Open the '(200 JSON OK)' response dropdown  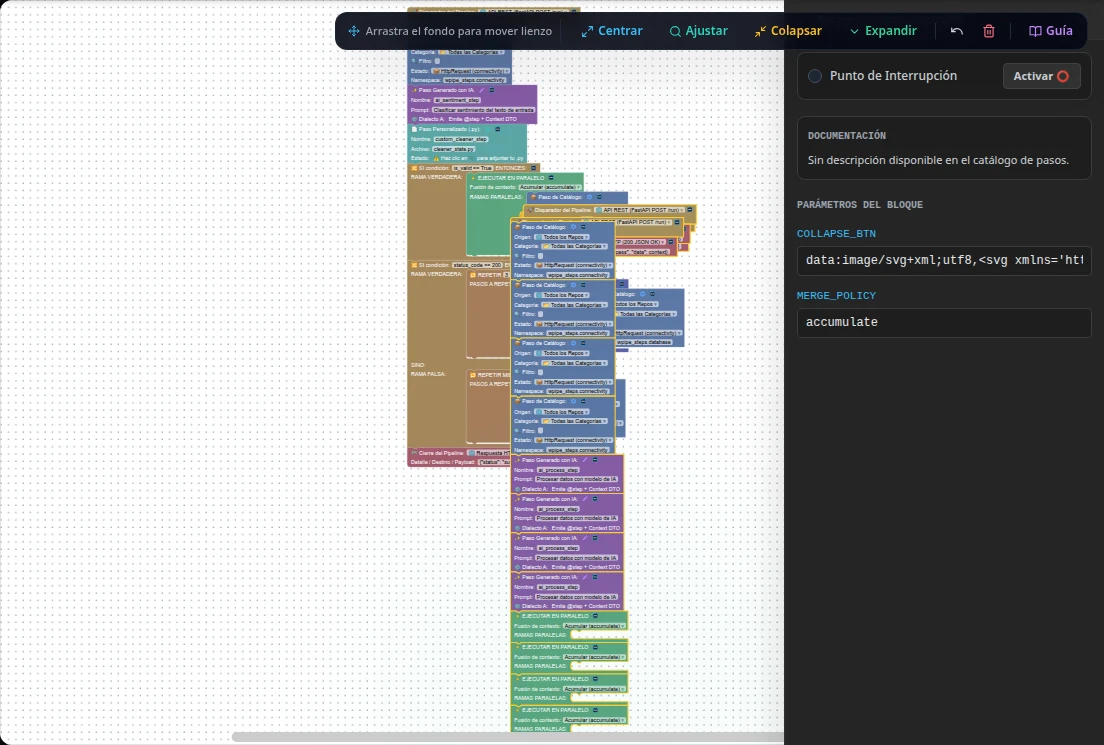[641, 242]
